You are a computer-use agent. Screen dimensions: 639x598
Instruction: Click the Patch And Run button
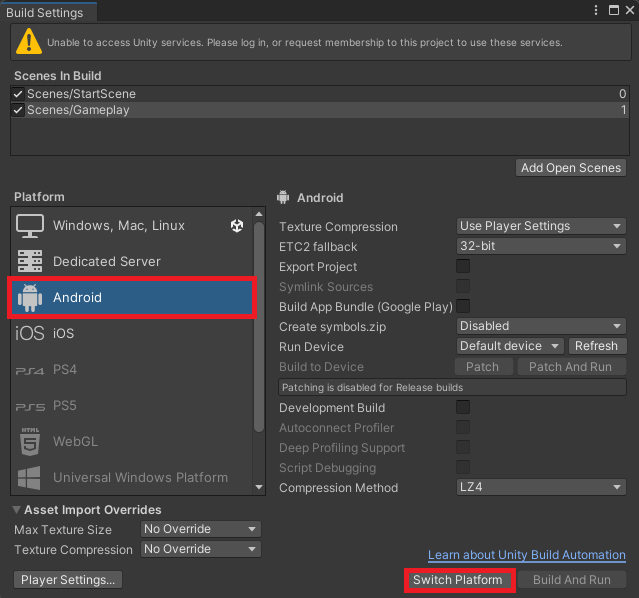pyautogui.click(x=571, y=367)
